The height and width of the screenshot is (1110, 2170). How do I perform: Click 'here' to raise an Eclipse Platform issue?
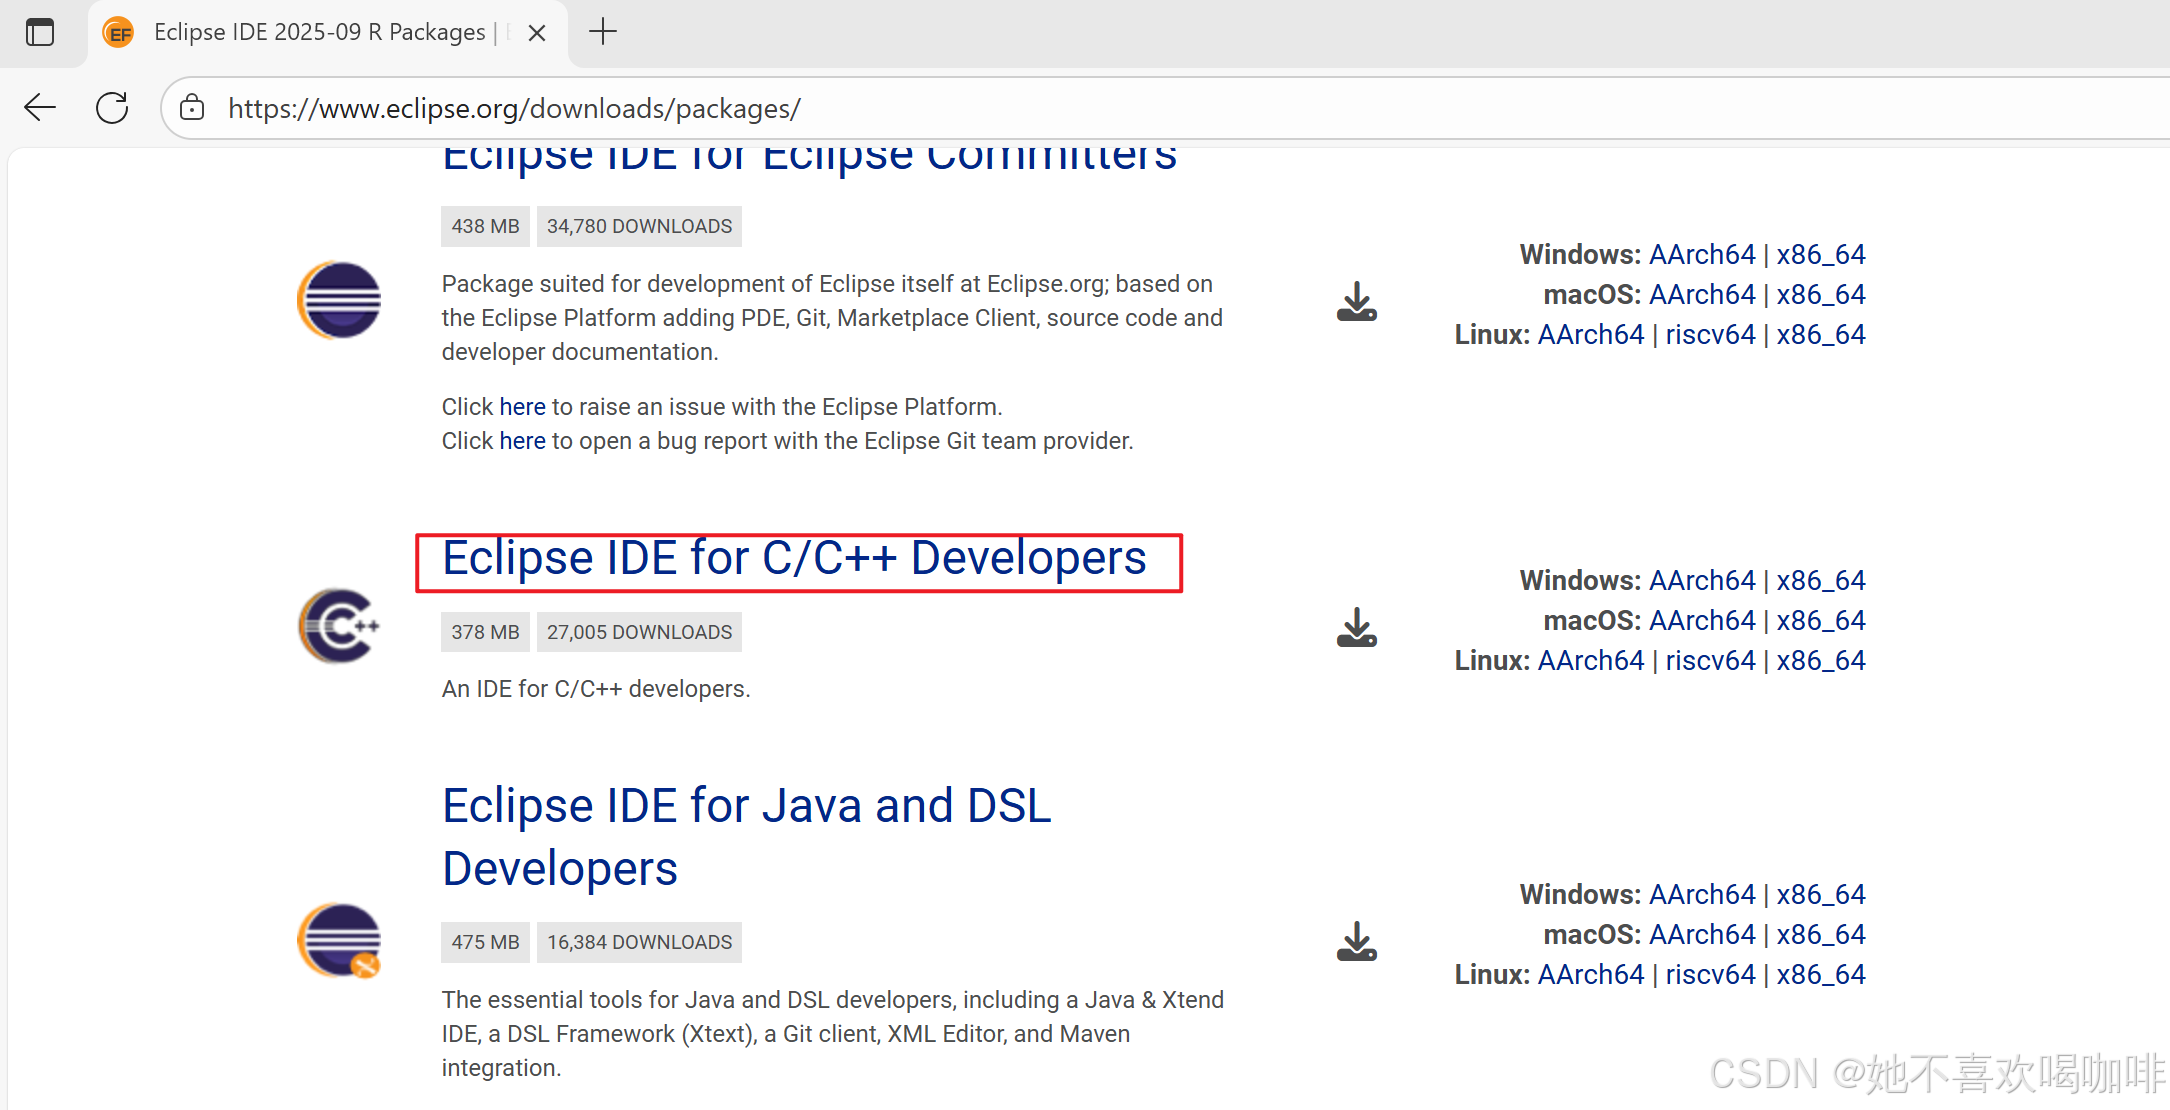click(x=522, y=407)
